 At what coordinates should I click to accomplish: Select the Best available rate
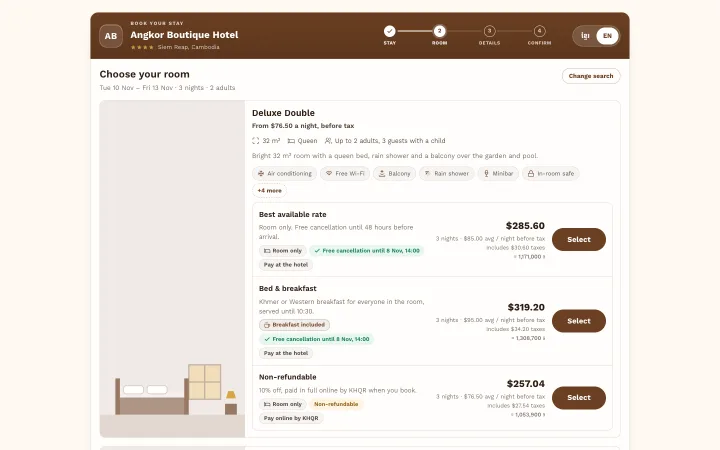tap(579, 240)
